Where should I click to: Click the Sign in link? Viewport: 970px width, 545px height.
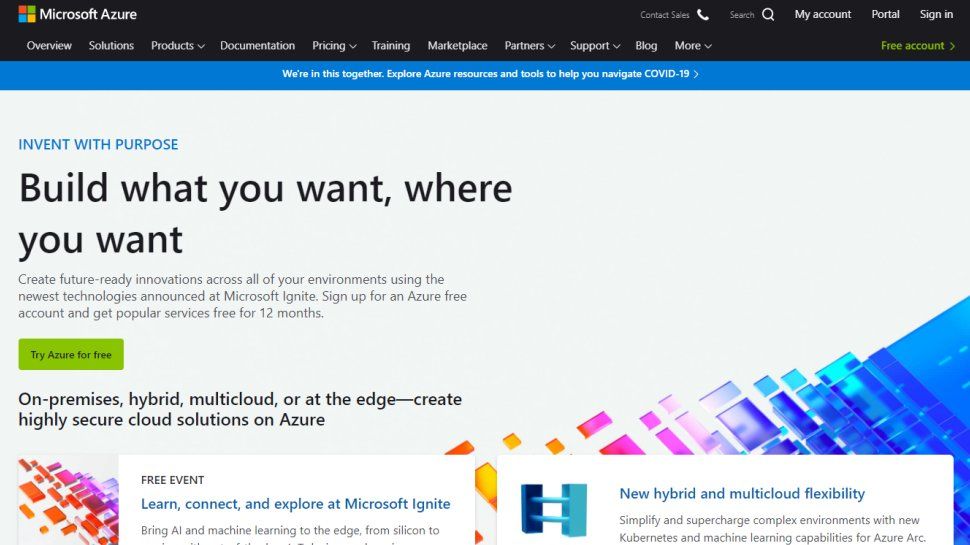936,14
